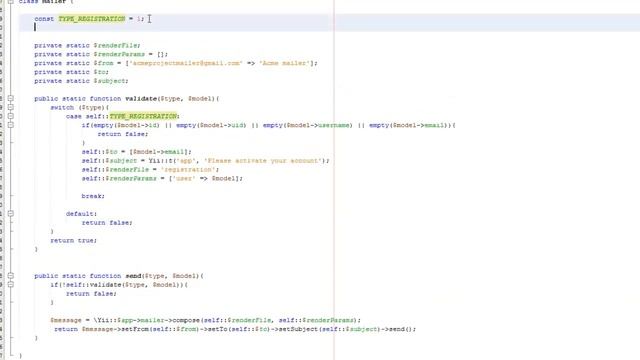
Task: Click the default: label
Action: pos(81,213)
